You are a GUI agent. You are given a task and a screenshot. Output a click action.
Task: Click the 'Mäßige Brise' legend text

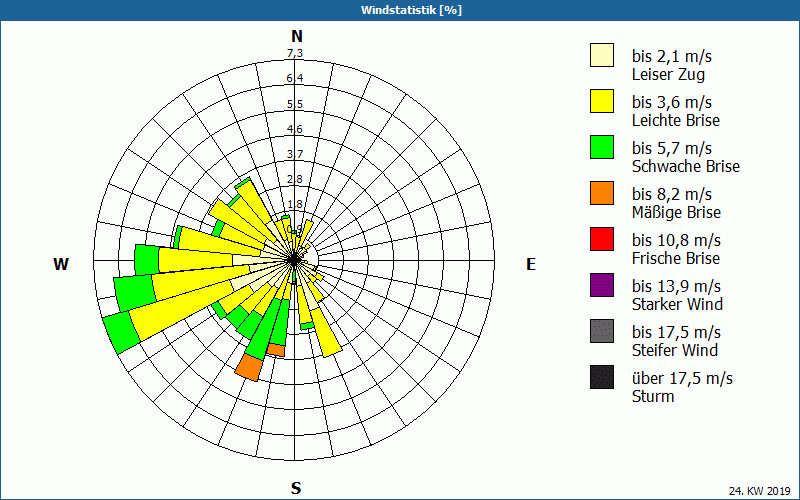[677, 212]
